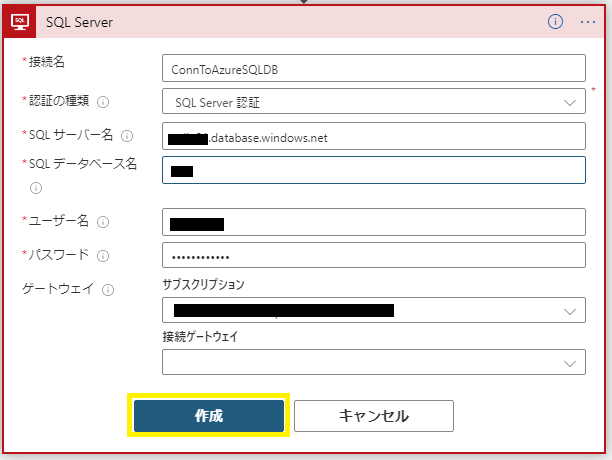This screenshot has height=460, width=612.
Task: Click the SQL Server connector icon
Action: click(x=20, y=22)
